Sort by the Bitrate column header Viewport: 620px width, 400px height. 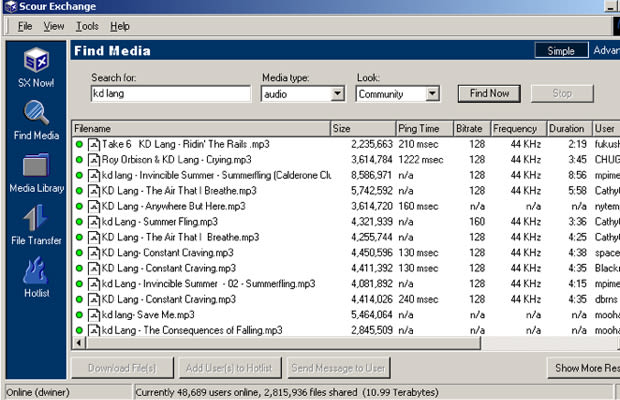tap(472, 129)
